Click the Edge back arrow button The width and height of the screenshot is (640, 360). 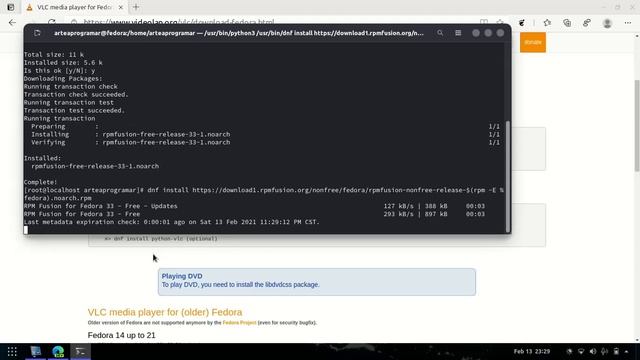tap(12, 22)
